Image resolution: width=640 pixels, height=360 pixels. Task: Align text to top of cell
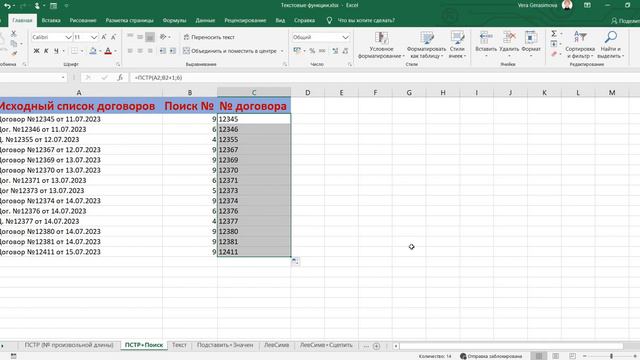pos(130,37)
